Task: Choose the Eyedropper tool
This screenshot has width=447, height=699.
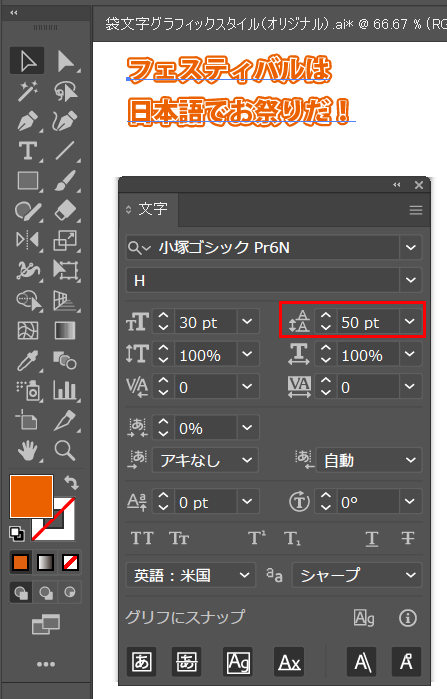Action: pos(28,361)
